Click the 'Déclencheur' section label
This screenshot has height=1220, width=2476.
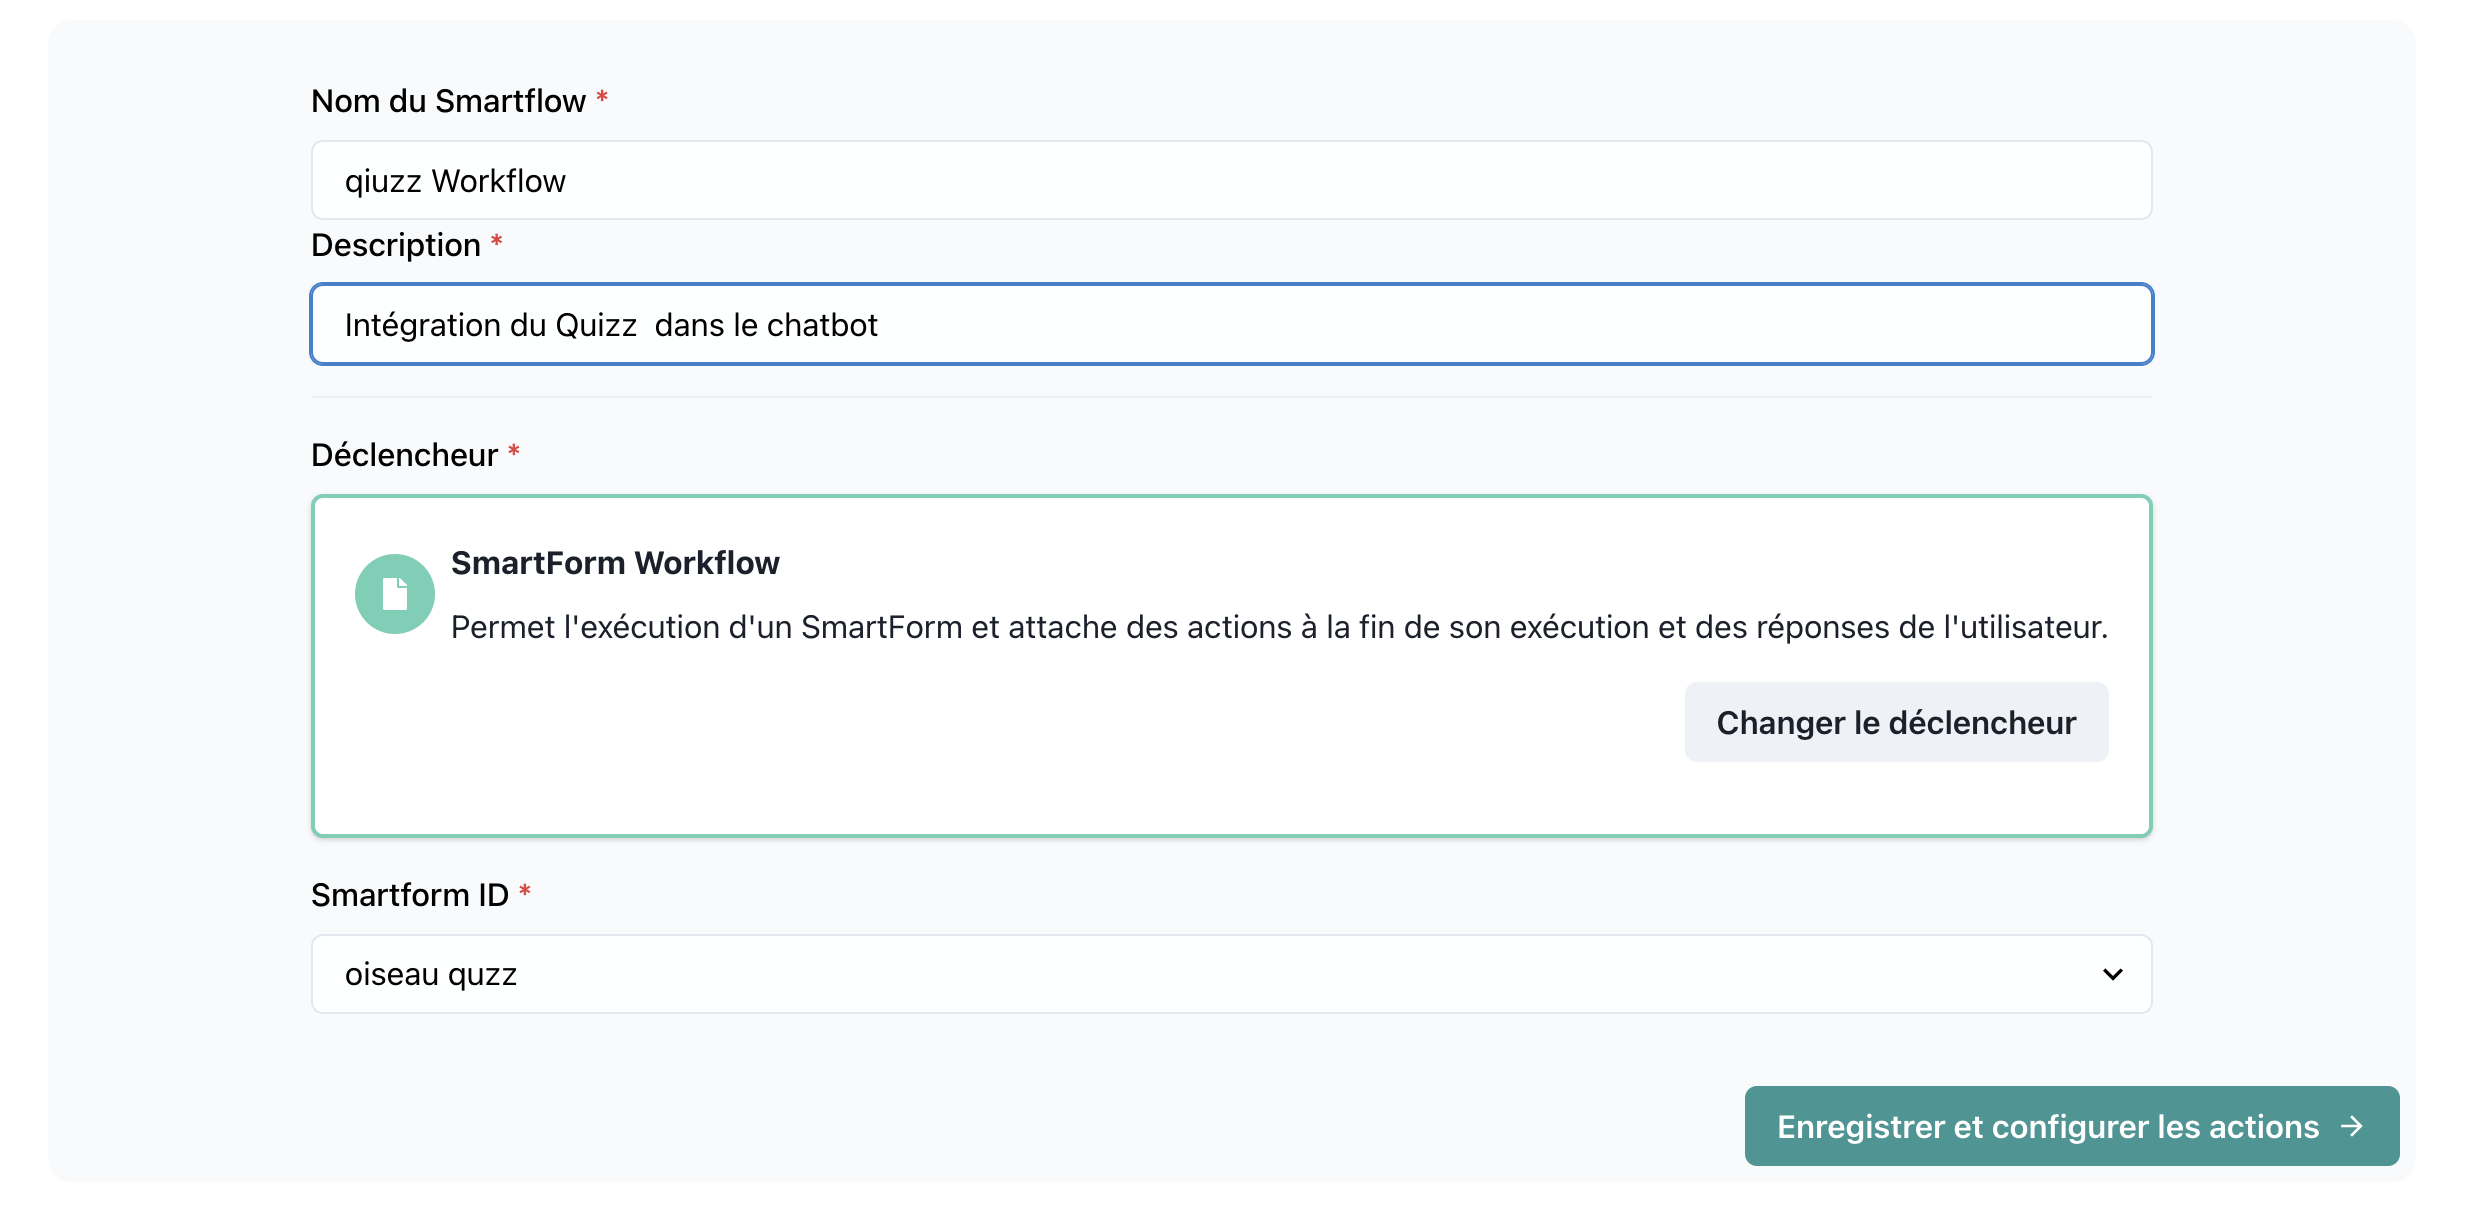point(404,455)
